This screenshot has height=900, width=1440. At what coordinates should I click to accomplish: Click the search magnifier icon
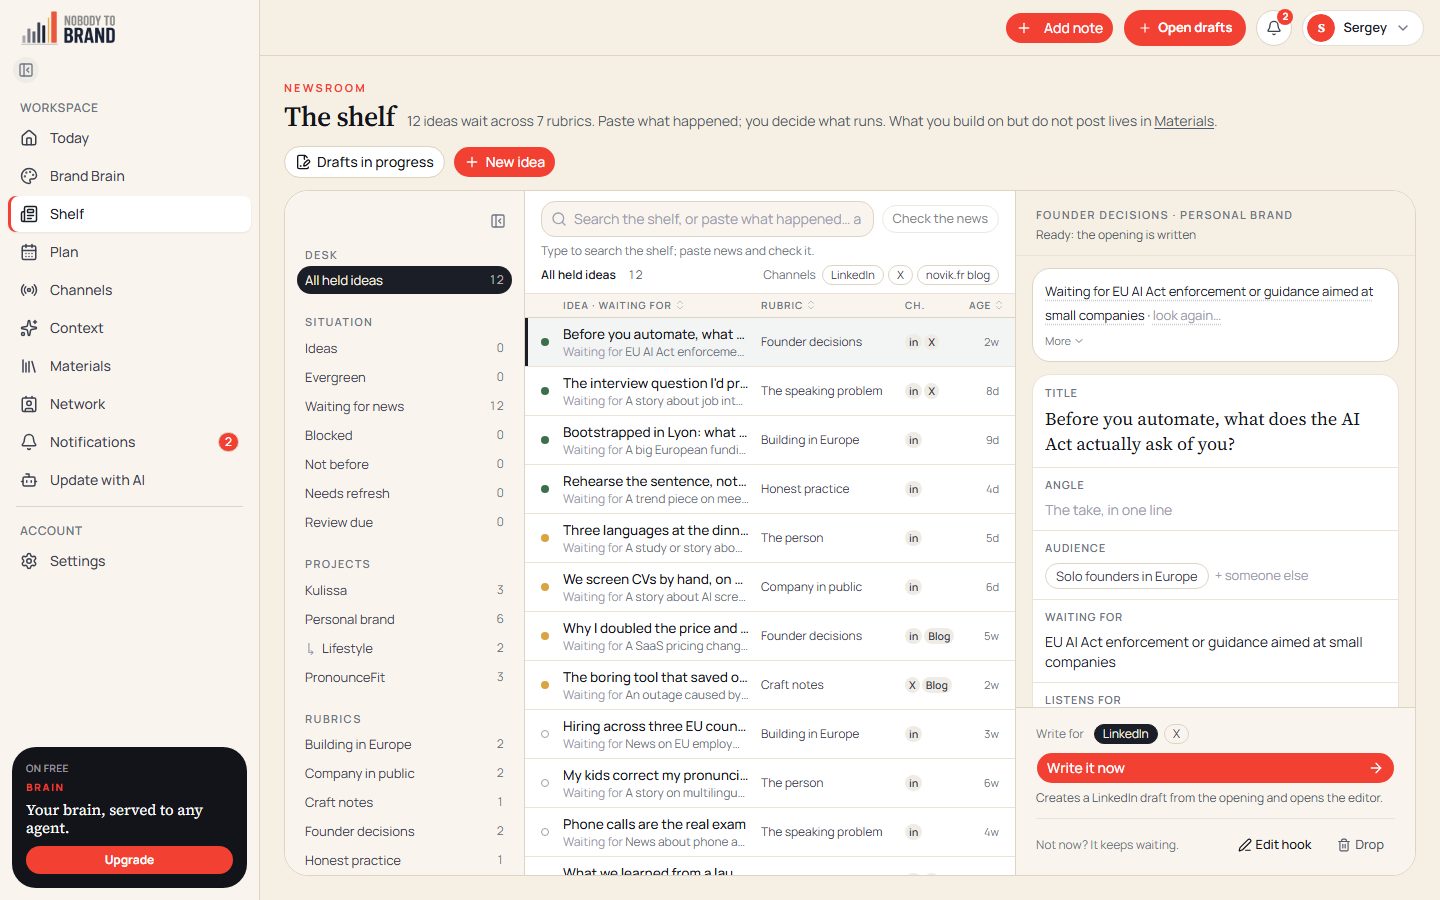(x=560, y=219)
